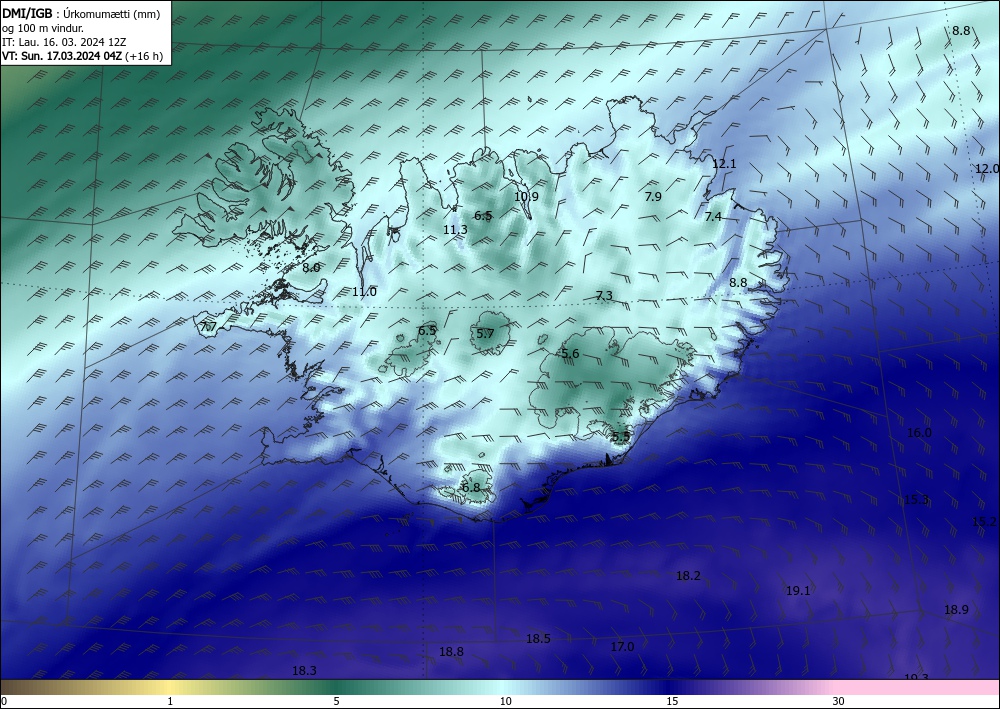Click the 10.9 value on the map

526,196
